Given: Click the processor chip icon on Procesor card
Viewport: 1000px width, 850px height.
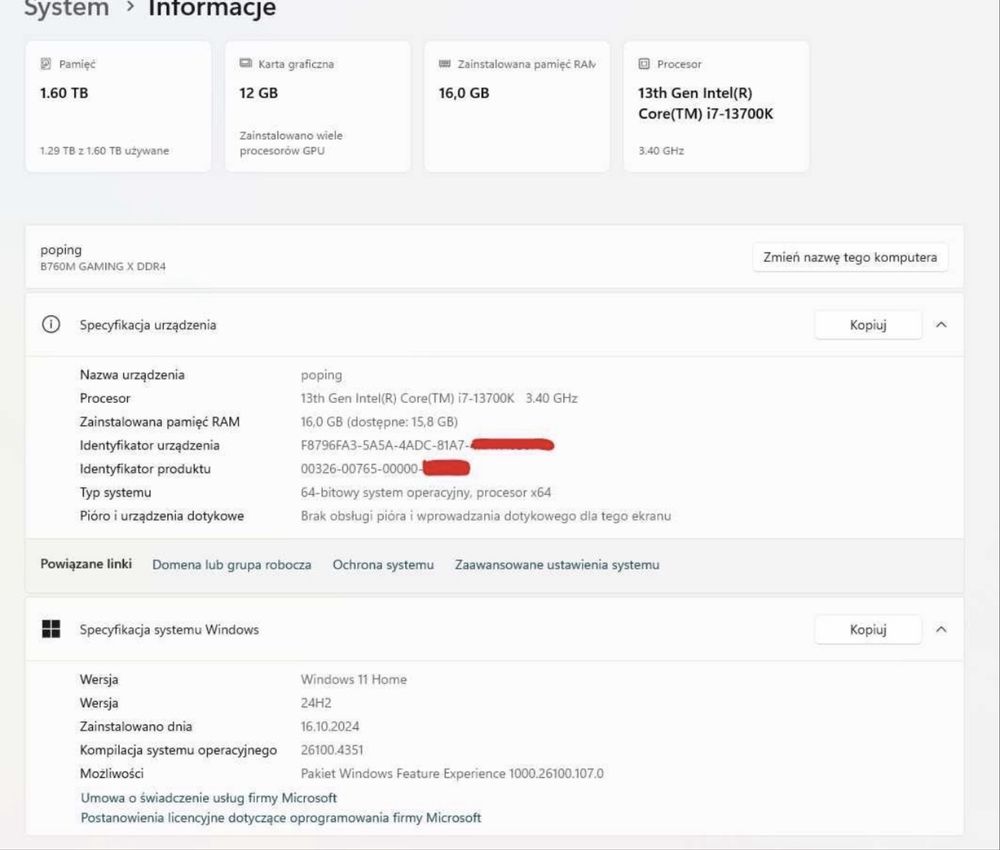Looking at the screenshot, I should [644, 64].
